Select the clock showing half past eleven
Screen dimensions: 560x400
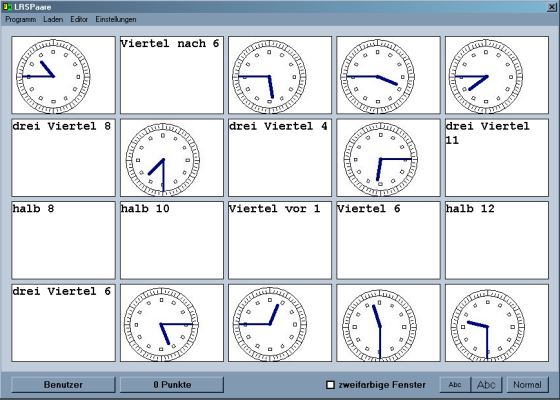click(388, 323)
